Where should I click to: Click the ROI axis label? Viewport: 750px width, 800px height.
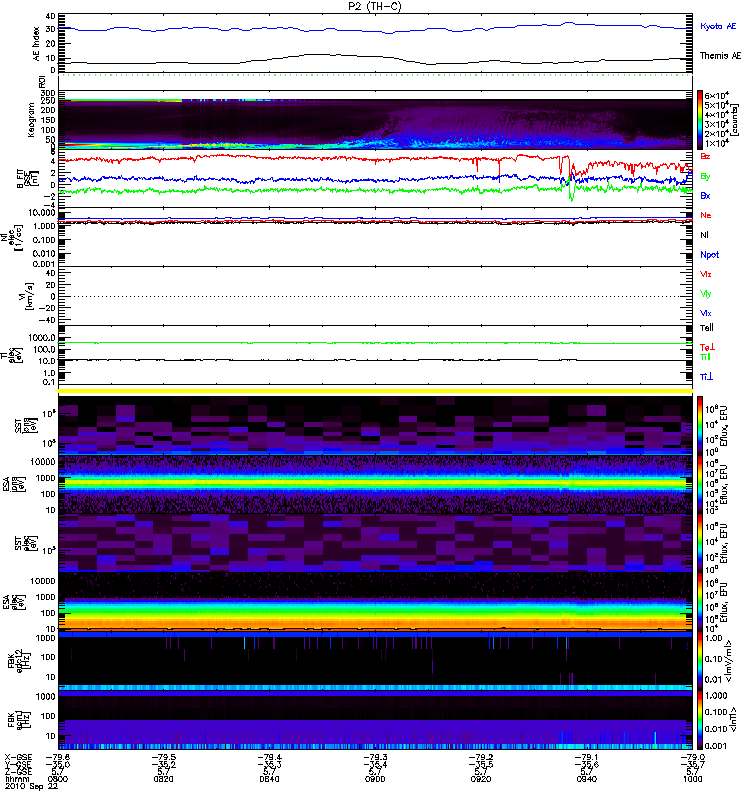click(42, 82)
